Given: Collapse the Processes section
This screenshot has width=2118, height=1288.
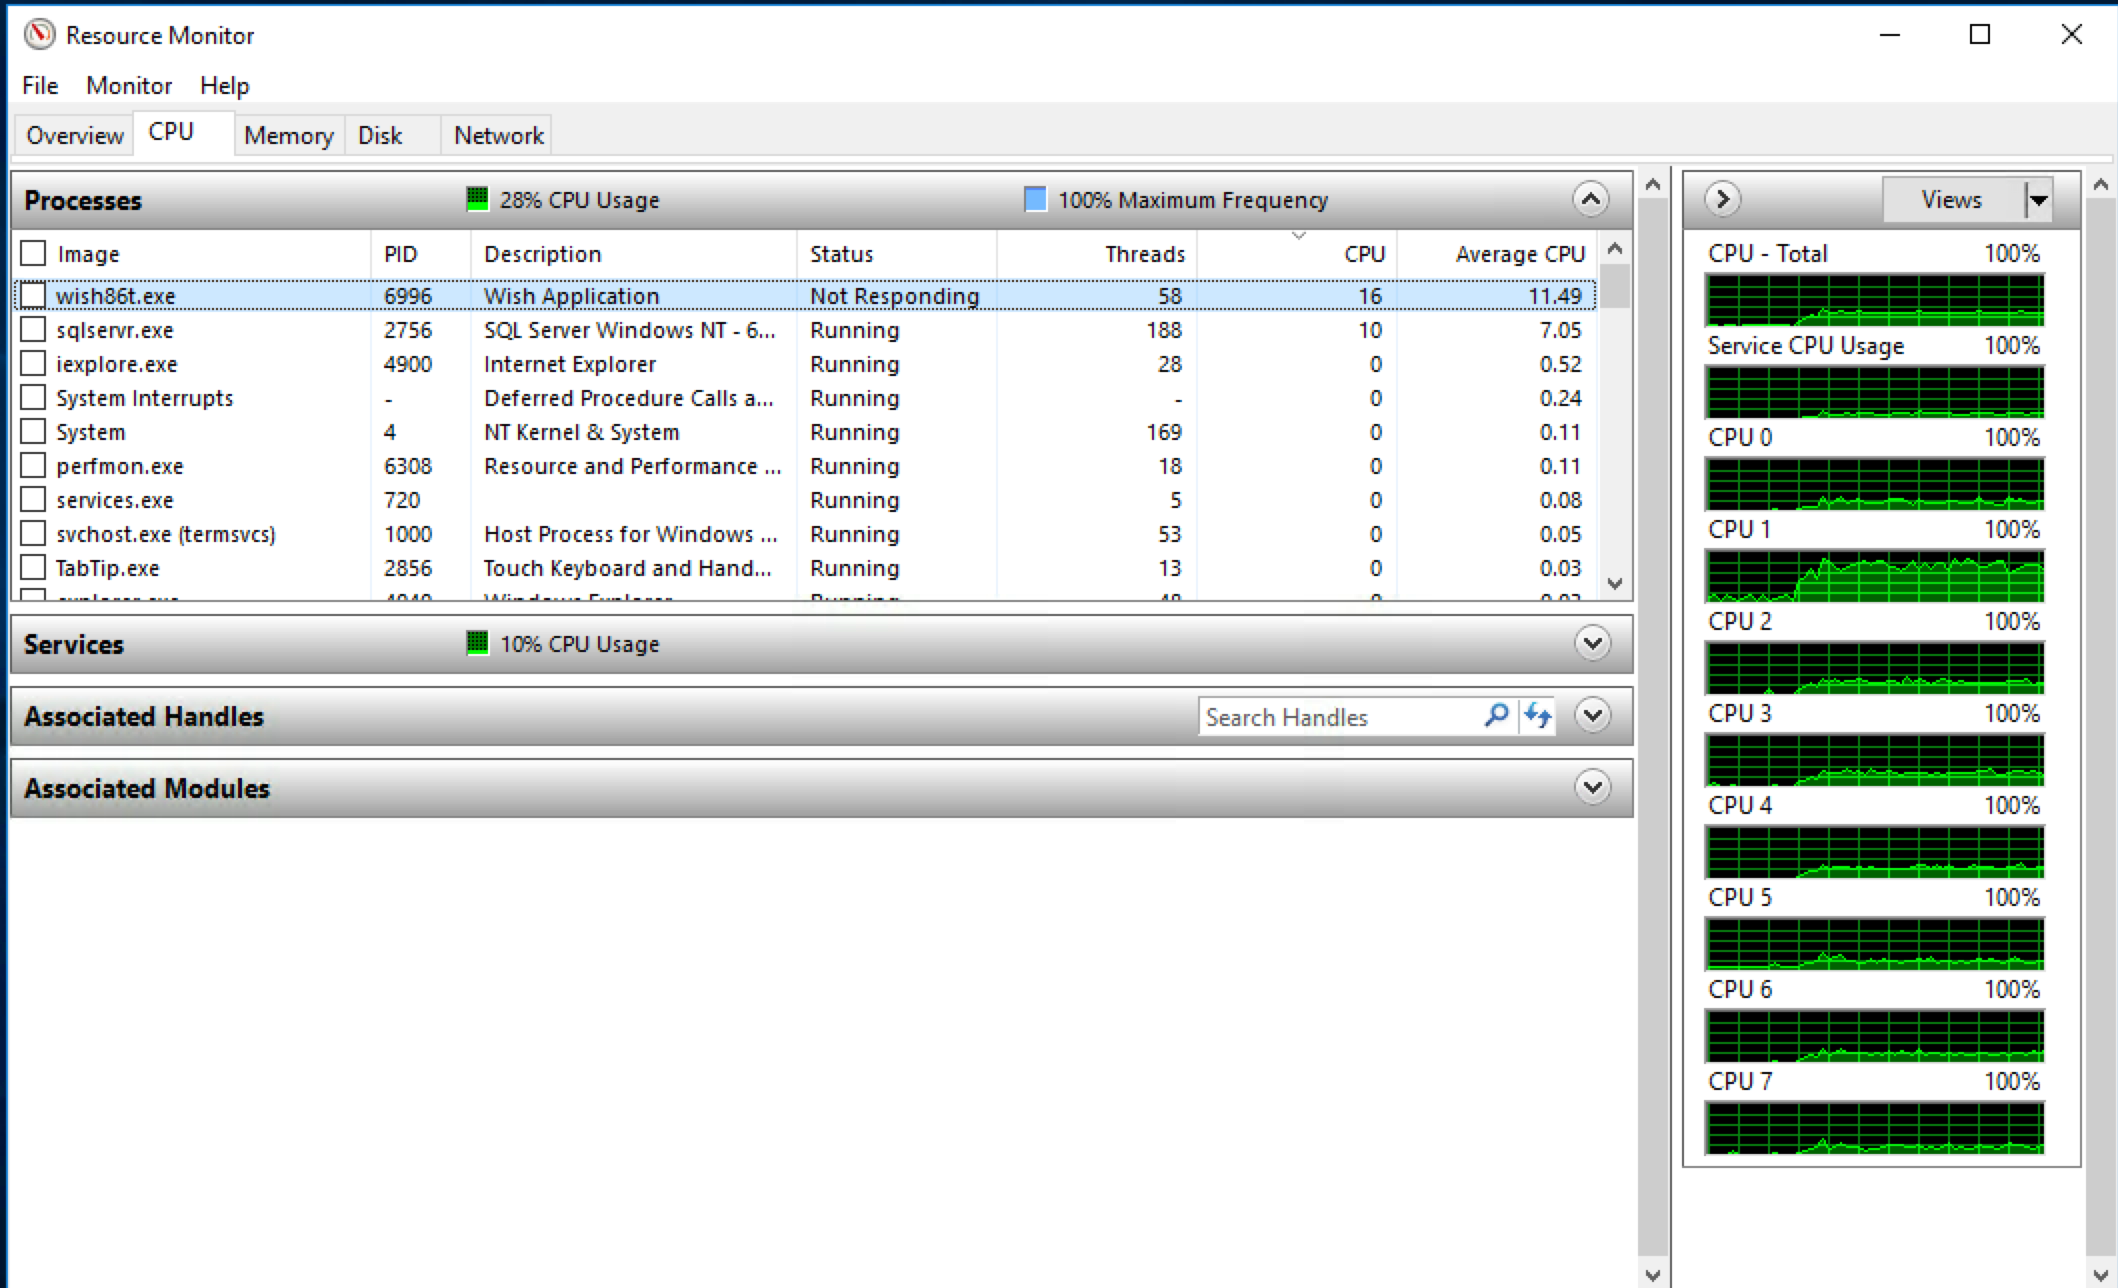Looking at the screenshot, I should (x=1591, y=199).
